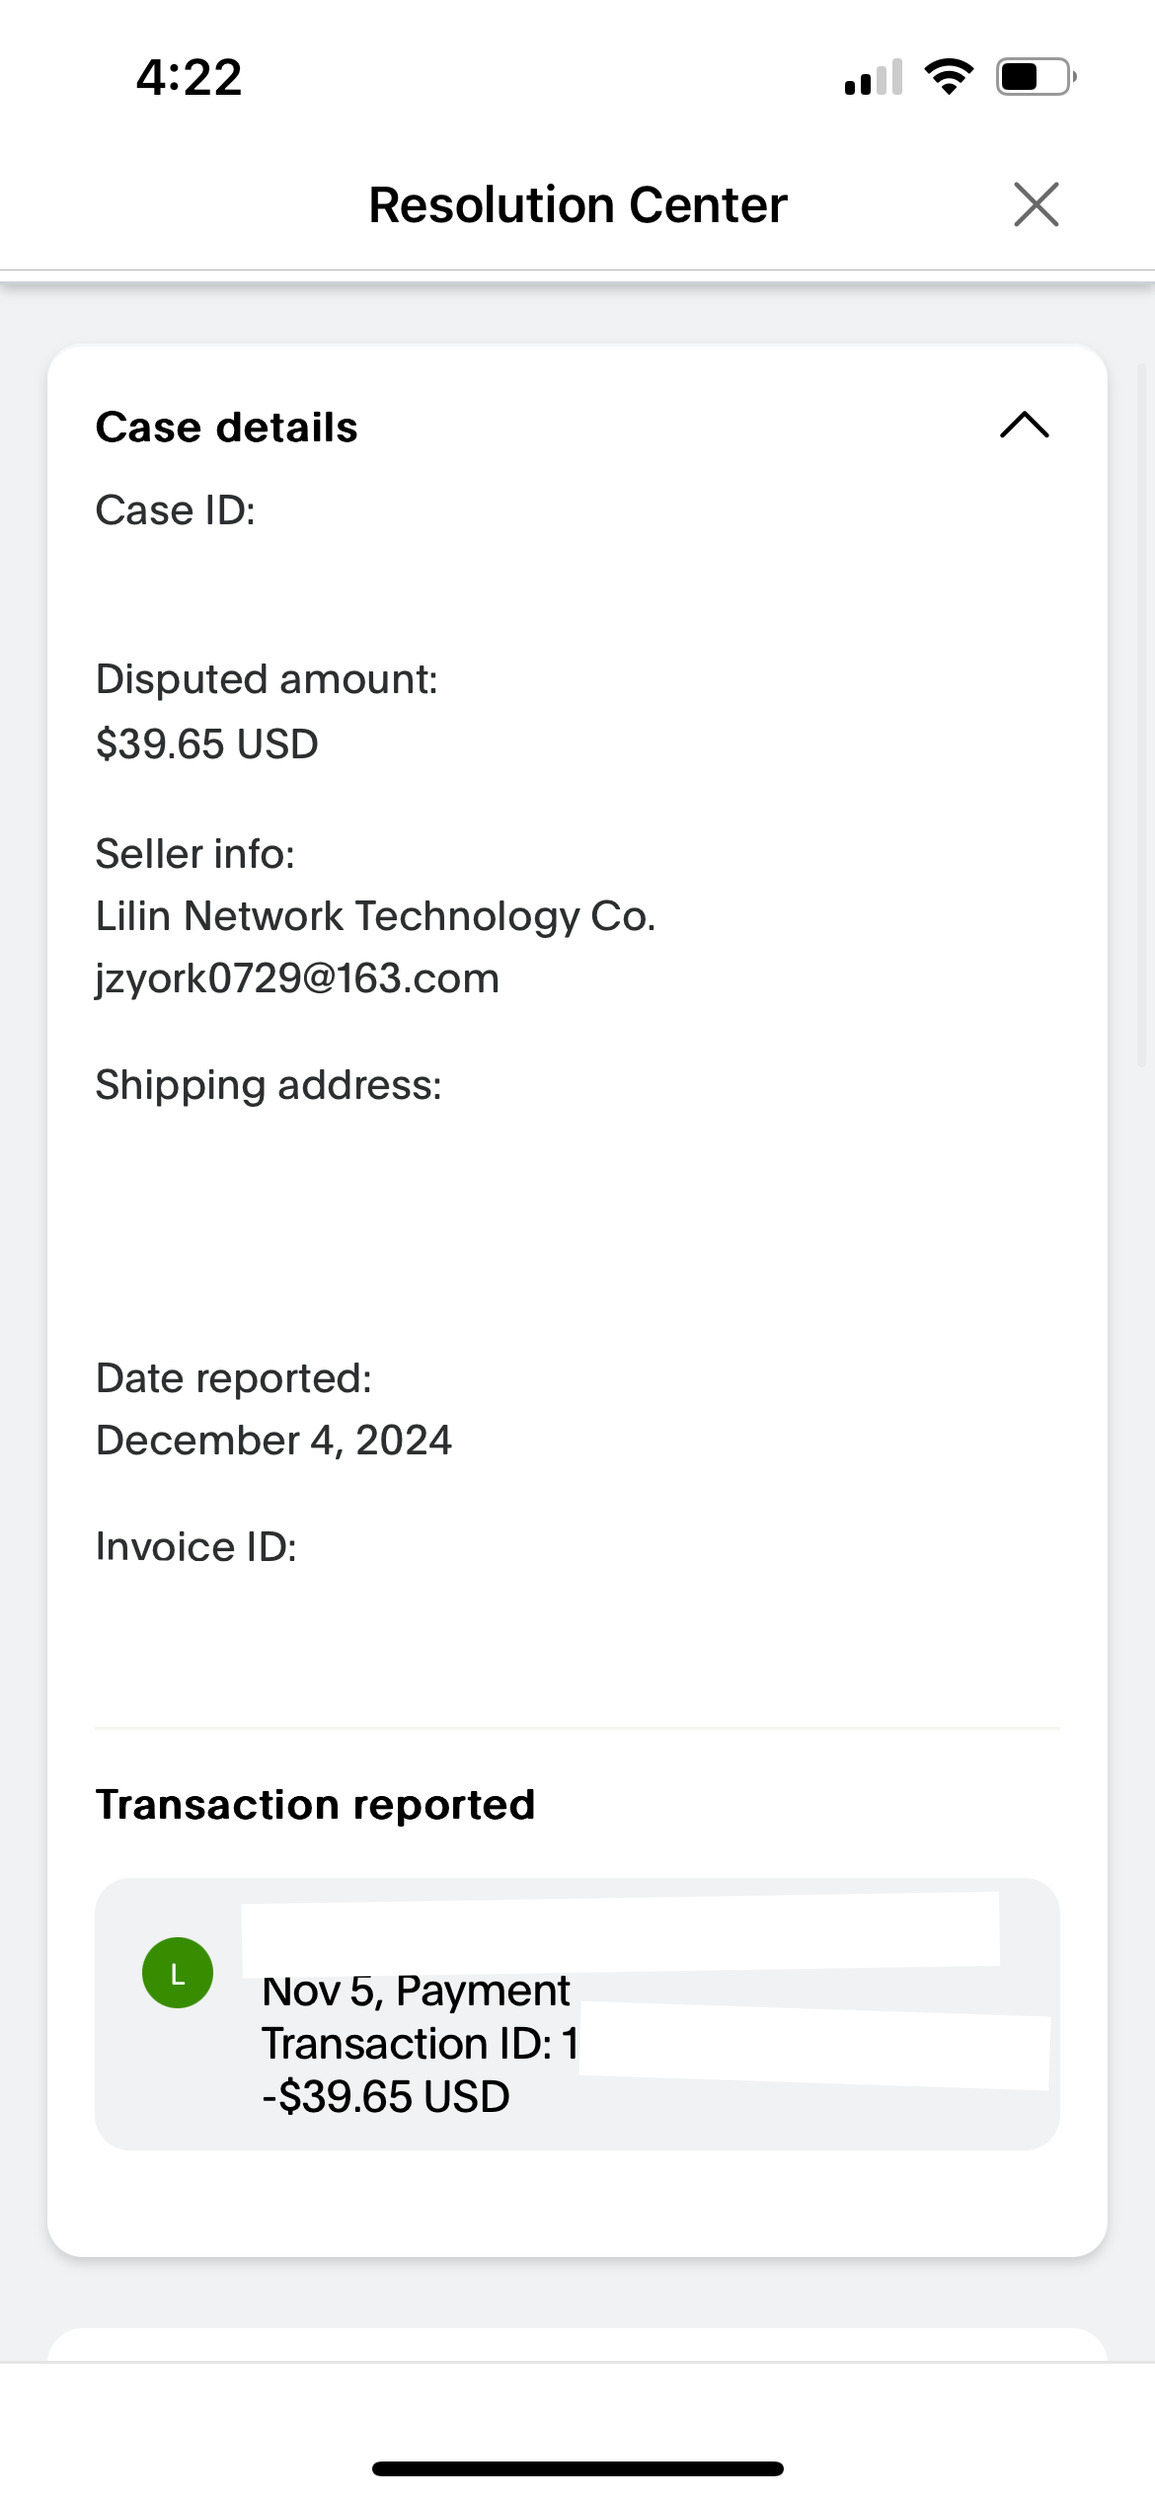This screenshot has width=1155, height=2500.
Task: Tap the Transaction ID line
Action: pyautogui.click(x=420, y=2044)
